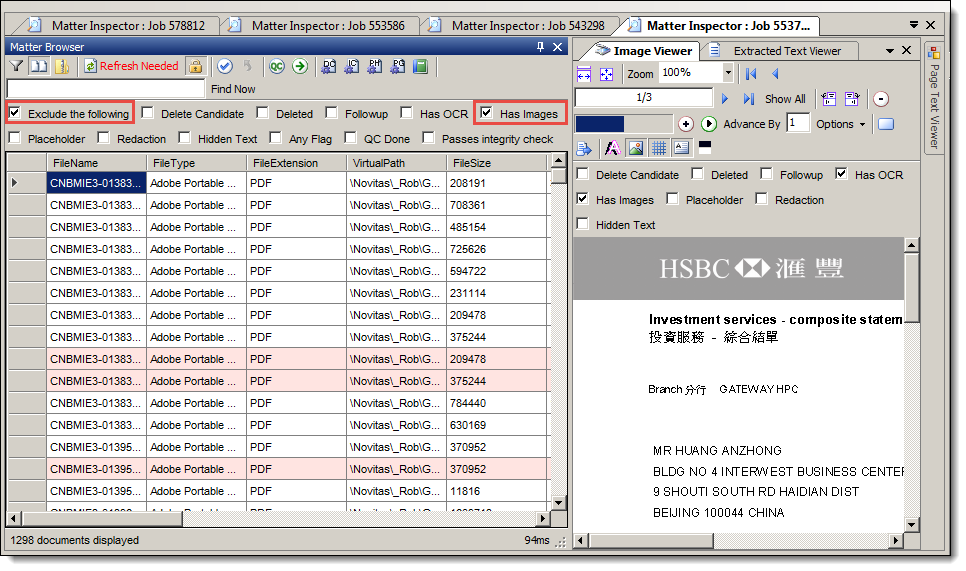Click the green QC circle icon

[x=277, y=66]
